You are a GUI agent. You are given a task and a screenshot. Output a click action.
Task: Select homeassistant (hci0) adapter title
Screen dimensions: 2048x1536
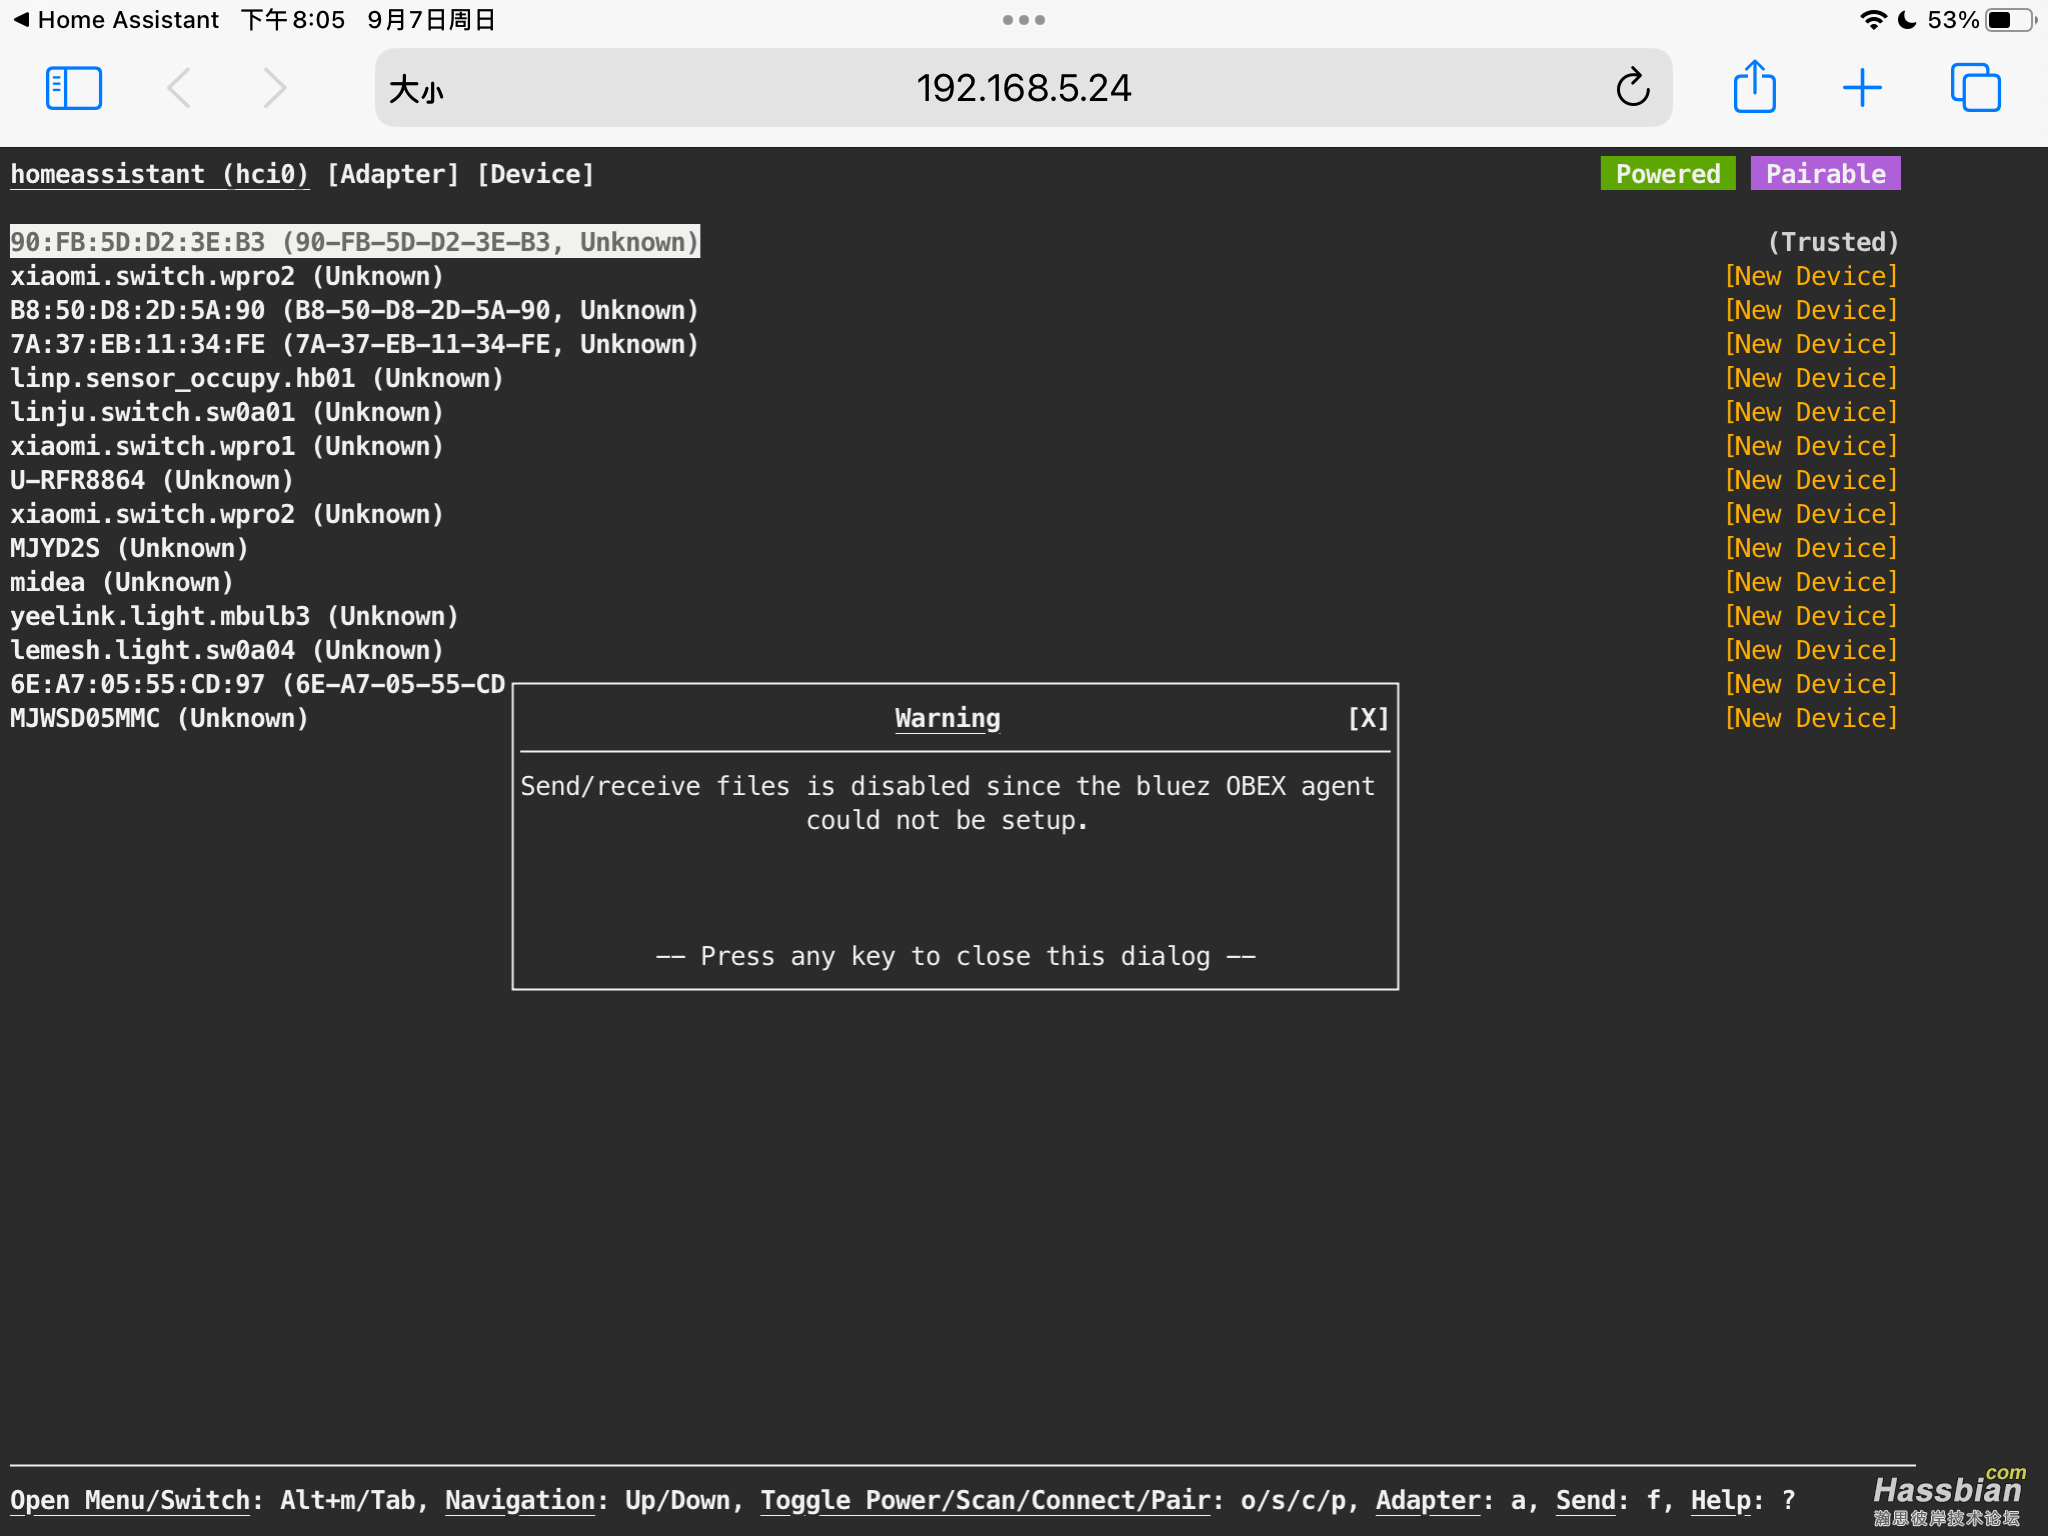[160, 174]
